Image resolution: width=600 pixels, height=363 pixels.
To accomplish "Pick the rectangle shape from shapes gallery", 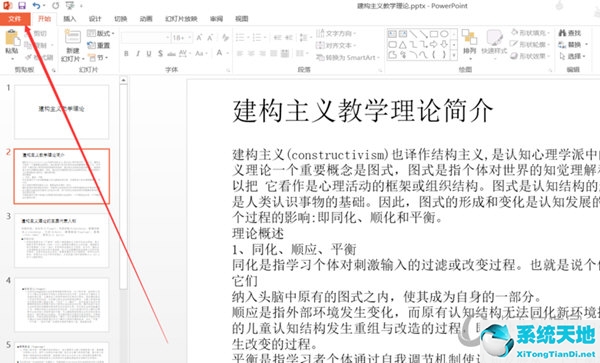I will point(434,34).
